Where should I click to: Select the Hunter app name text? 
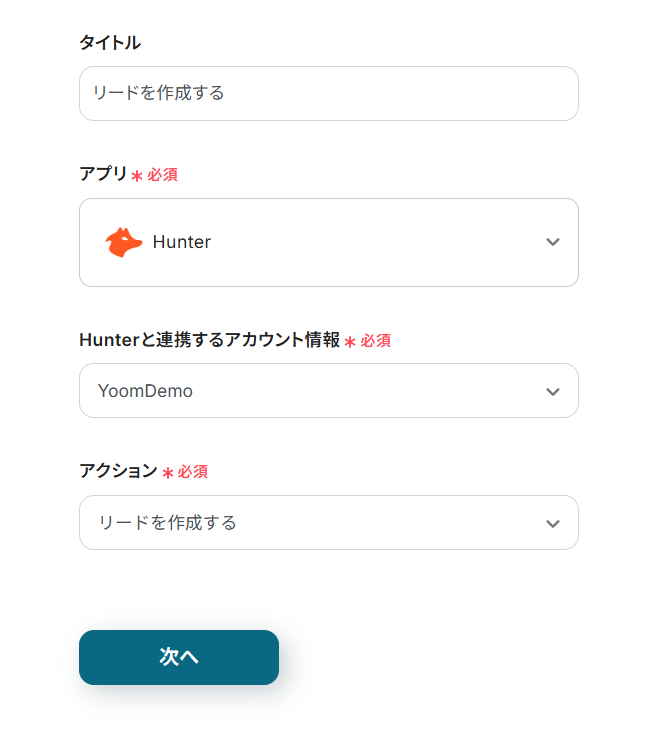tap(181, 242)
